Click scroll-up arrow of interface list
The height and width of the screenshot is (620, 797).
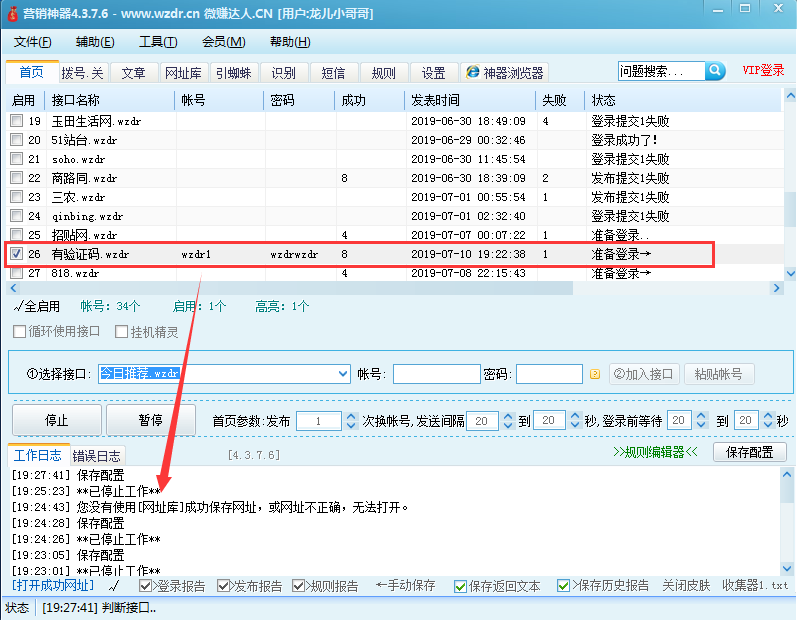coord(790,95)
